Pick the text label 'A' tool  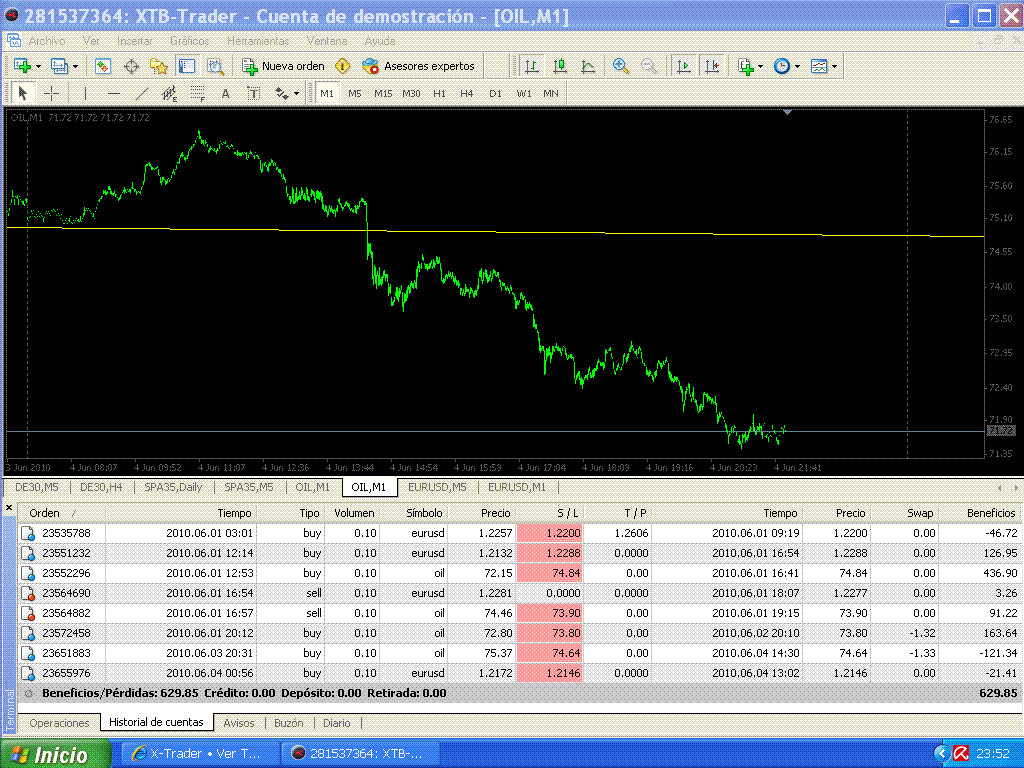pos(225,93)
